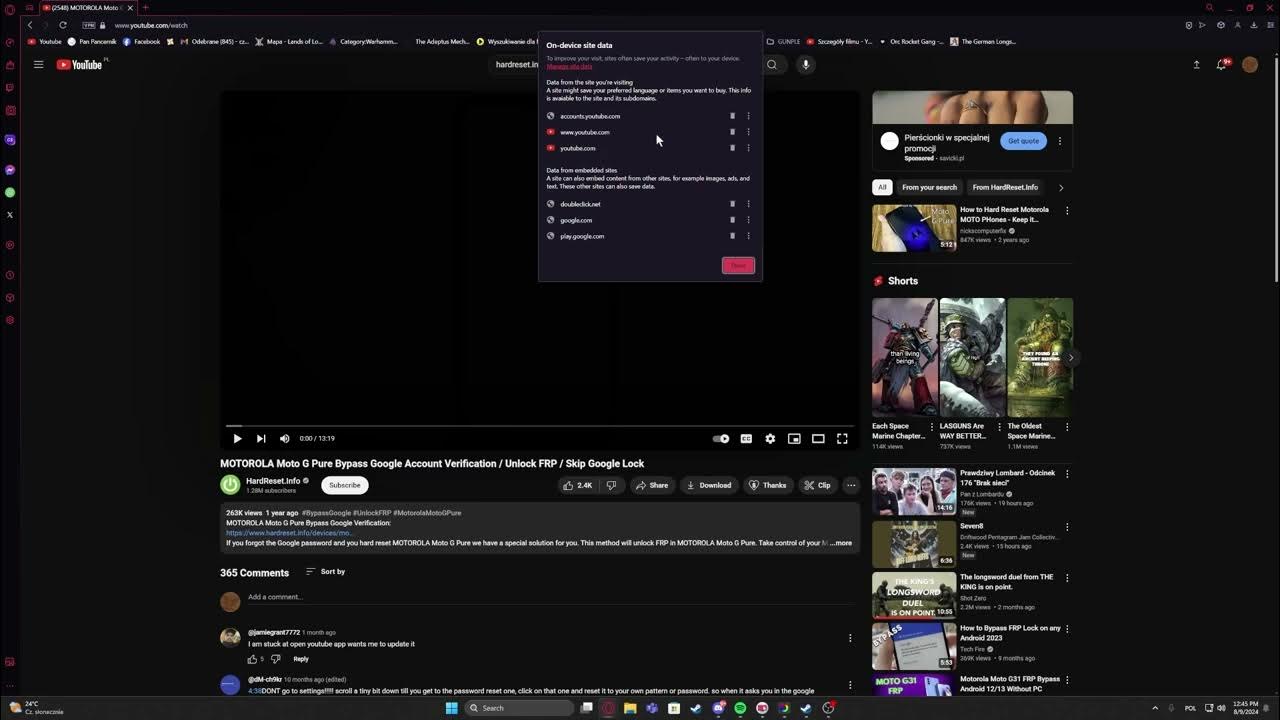Screen dimensions: 1280x720
Task: Open more options for www.youtube.com
Action: point(748,132)
